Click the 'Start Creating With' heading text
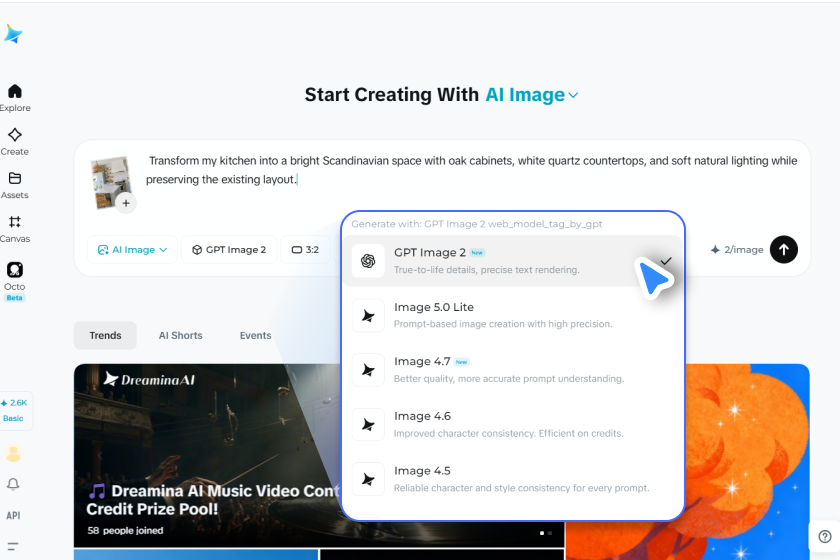This screenshot has width=840, height=560. pos(392,95)
